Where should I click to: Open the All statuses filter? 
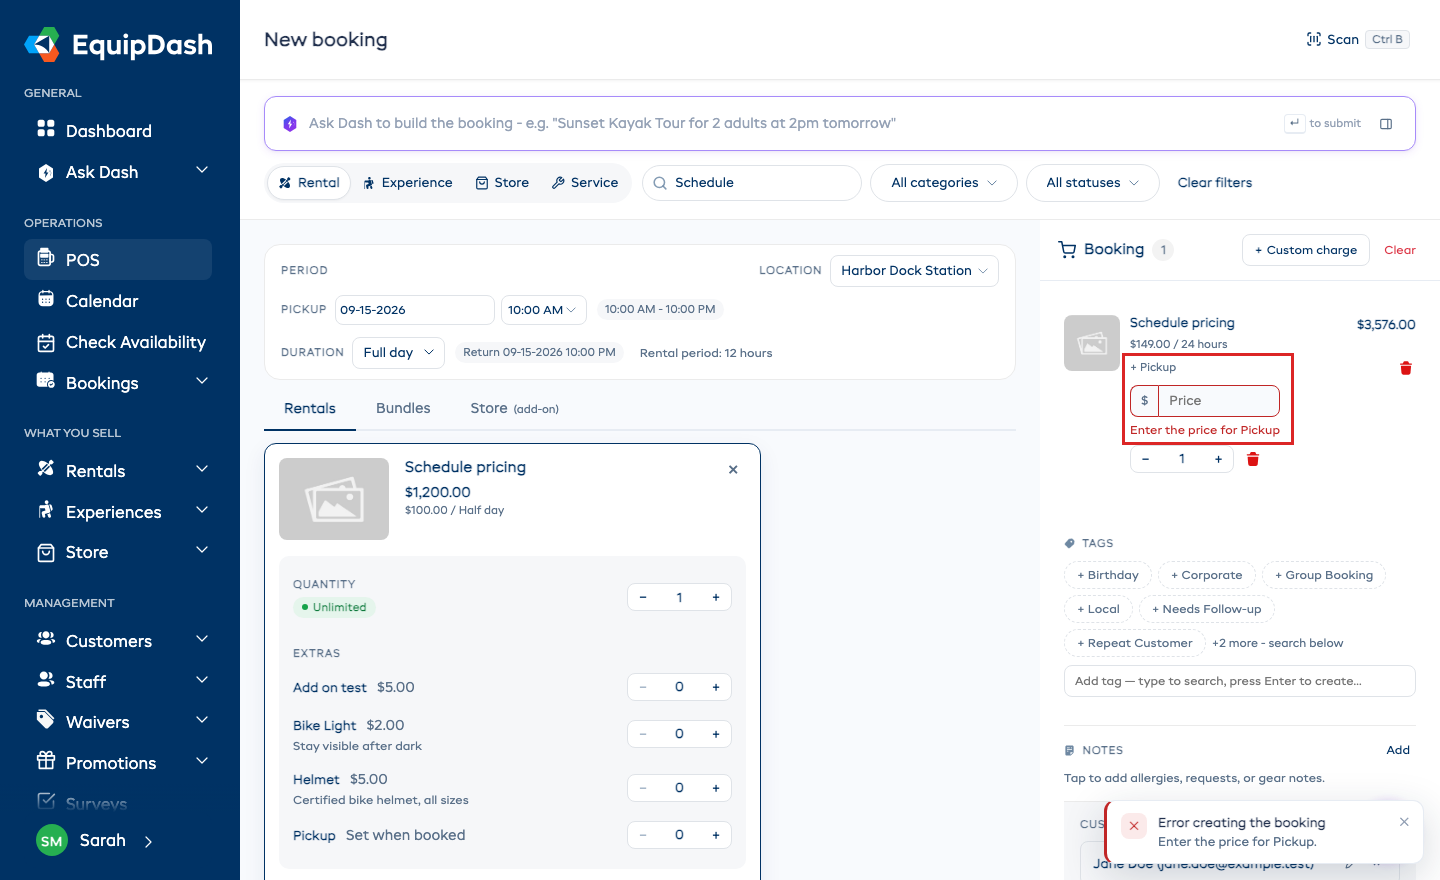tap(1093, 183)
